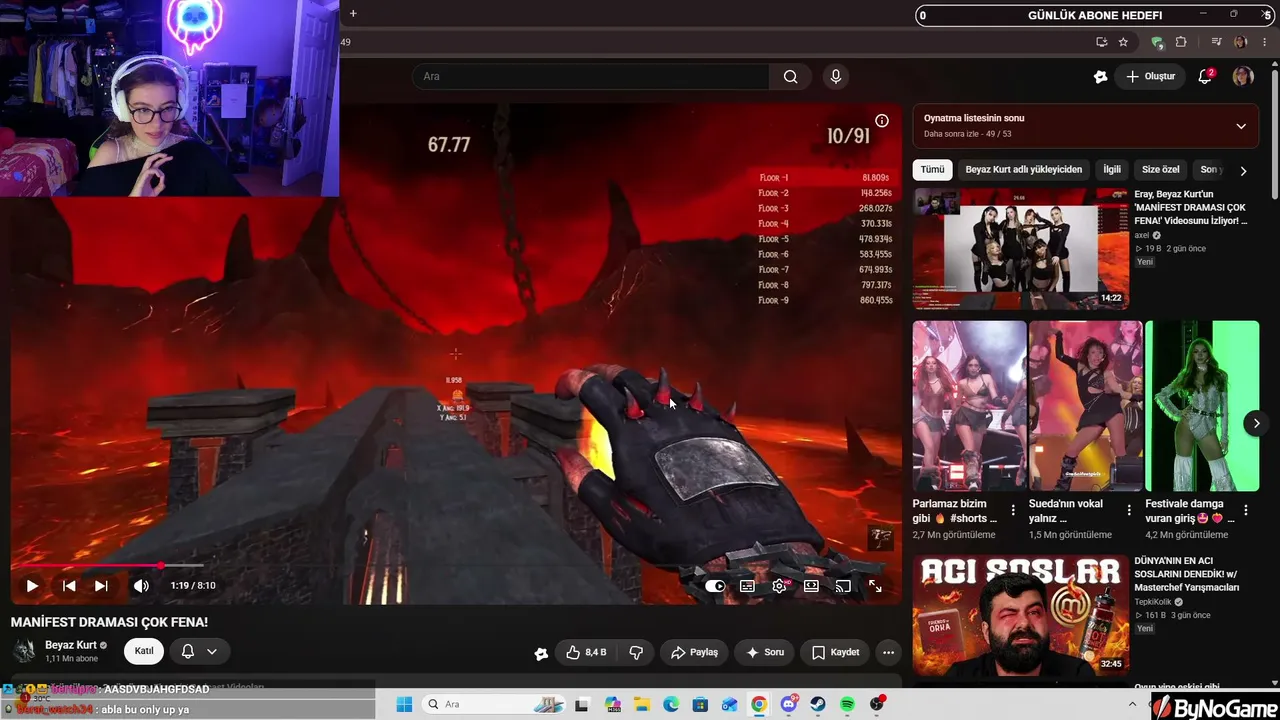Viewport: 1280px width, 720px height.
Task: Select the 'İlgili' filter chip
Action: pyautogui.click(x=1112, y=170)
